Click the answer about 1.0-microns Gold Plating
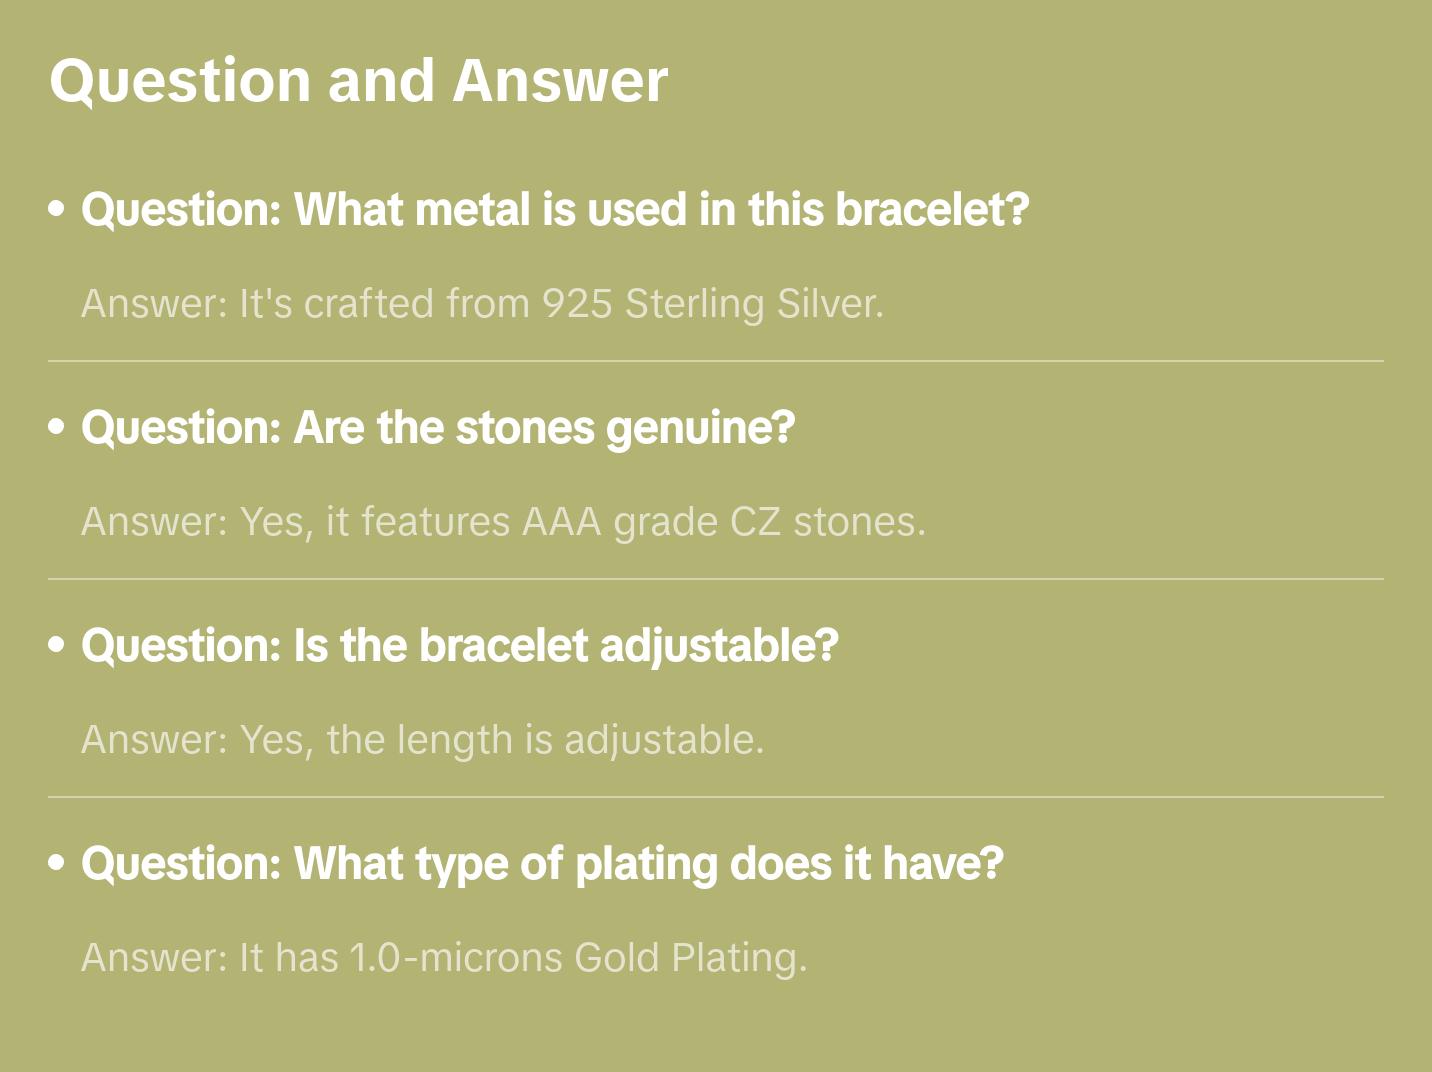This screenshot has width=1432, height=1072. (444, 958)
